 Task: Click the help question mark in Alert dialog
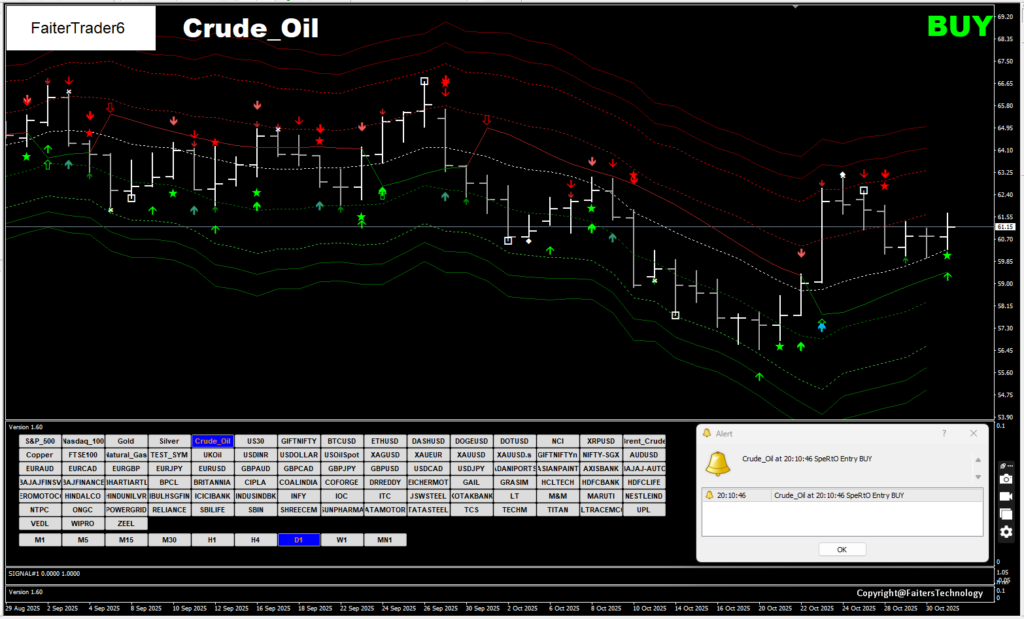(x=944, y=433)
